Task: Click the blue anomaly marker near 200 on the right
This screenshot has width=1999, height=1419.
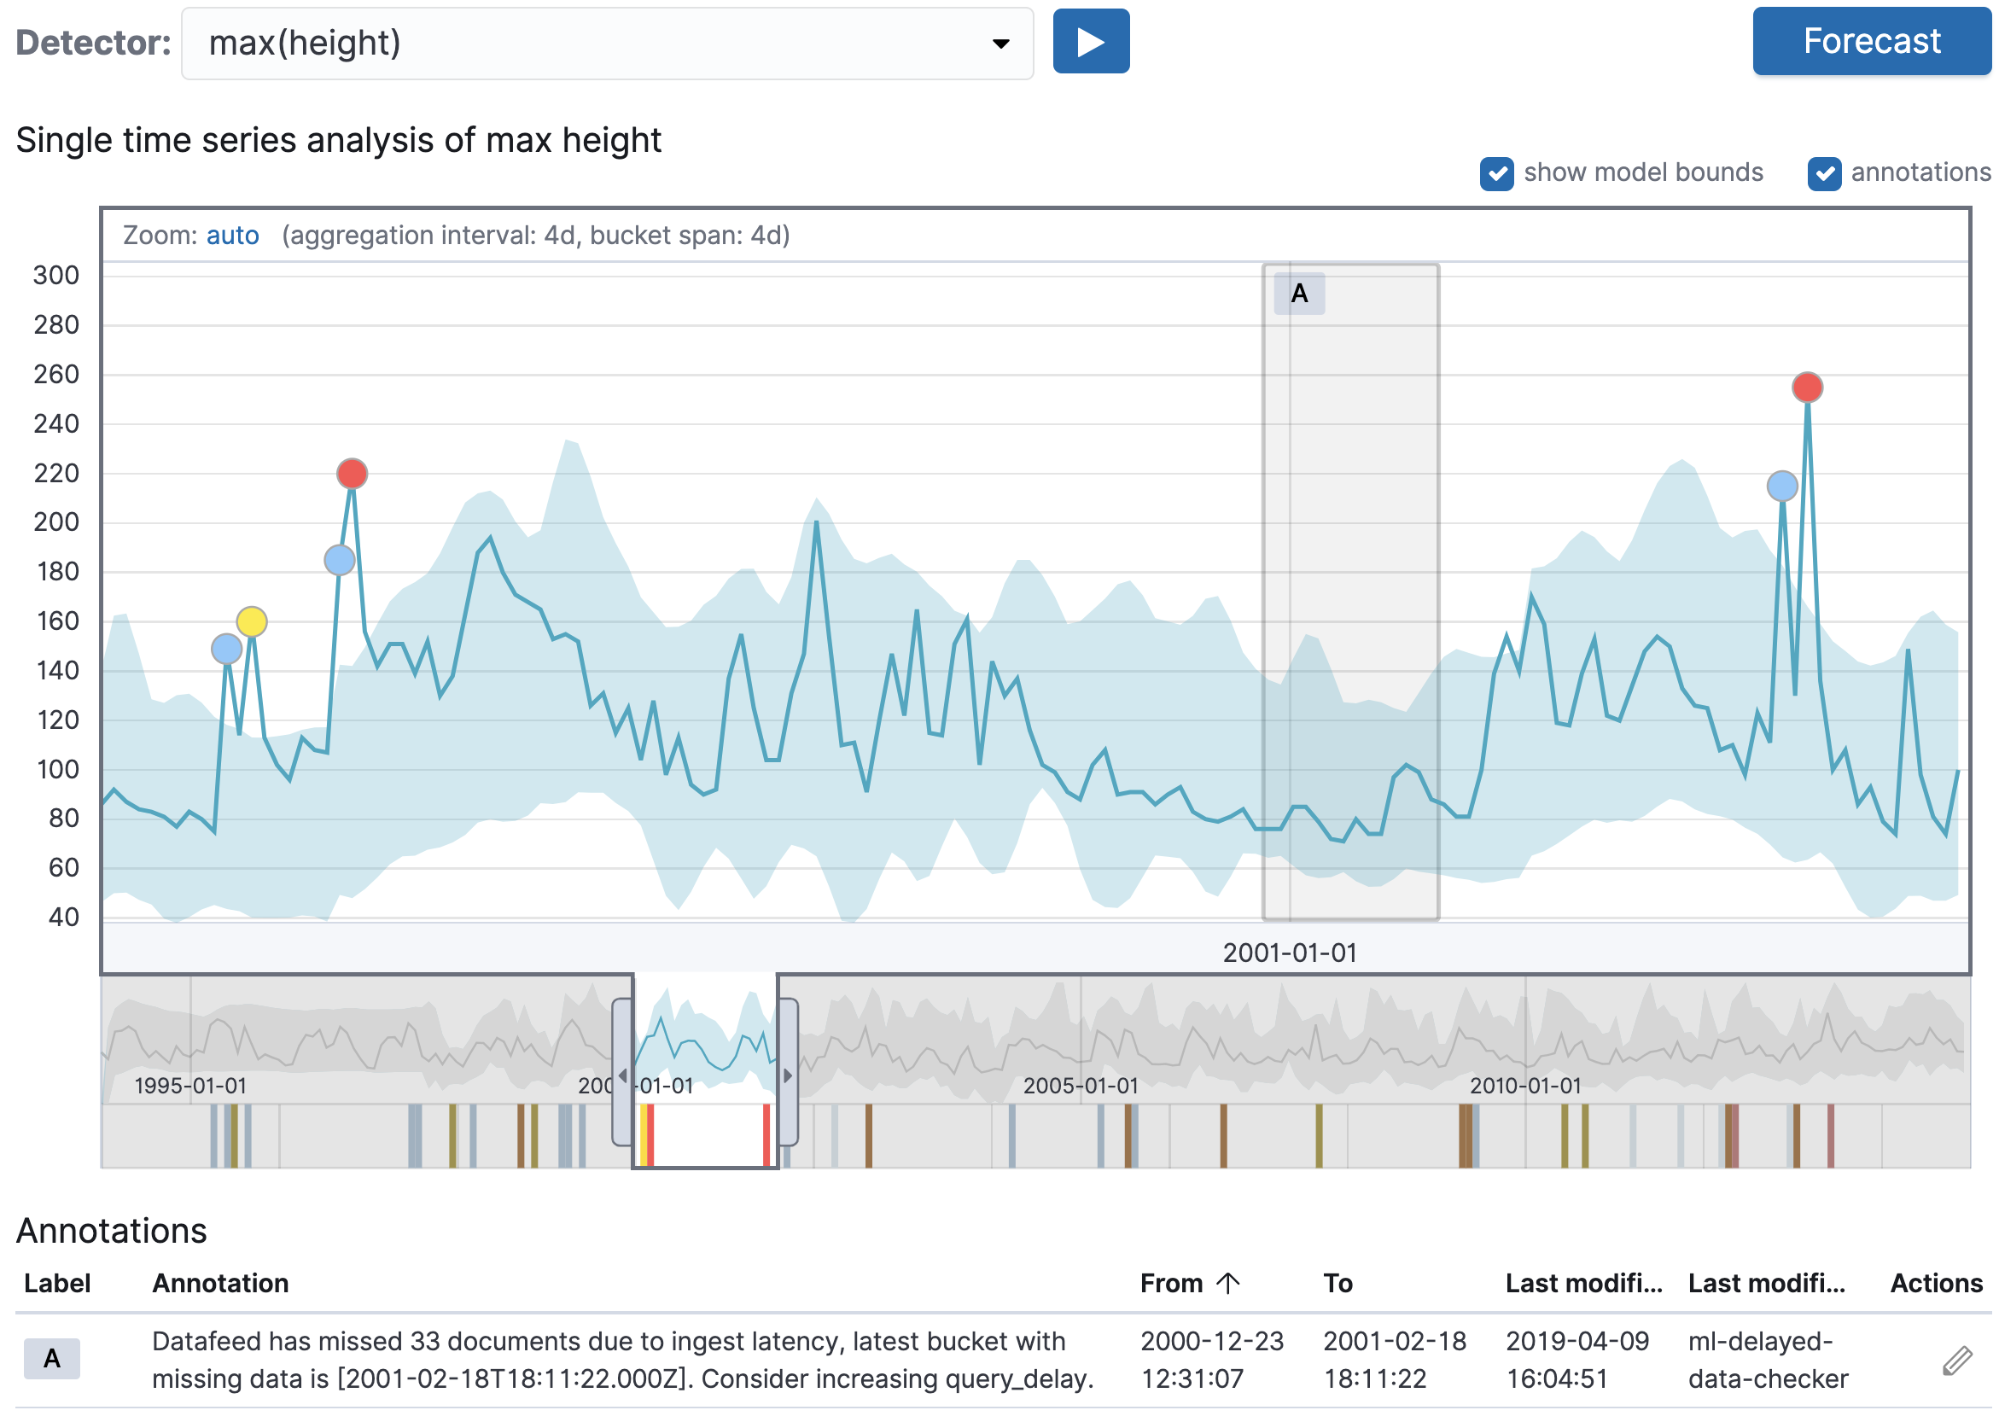Action: coord(1782,487)
